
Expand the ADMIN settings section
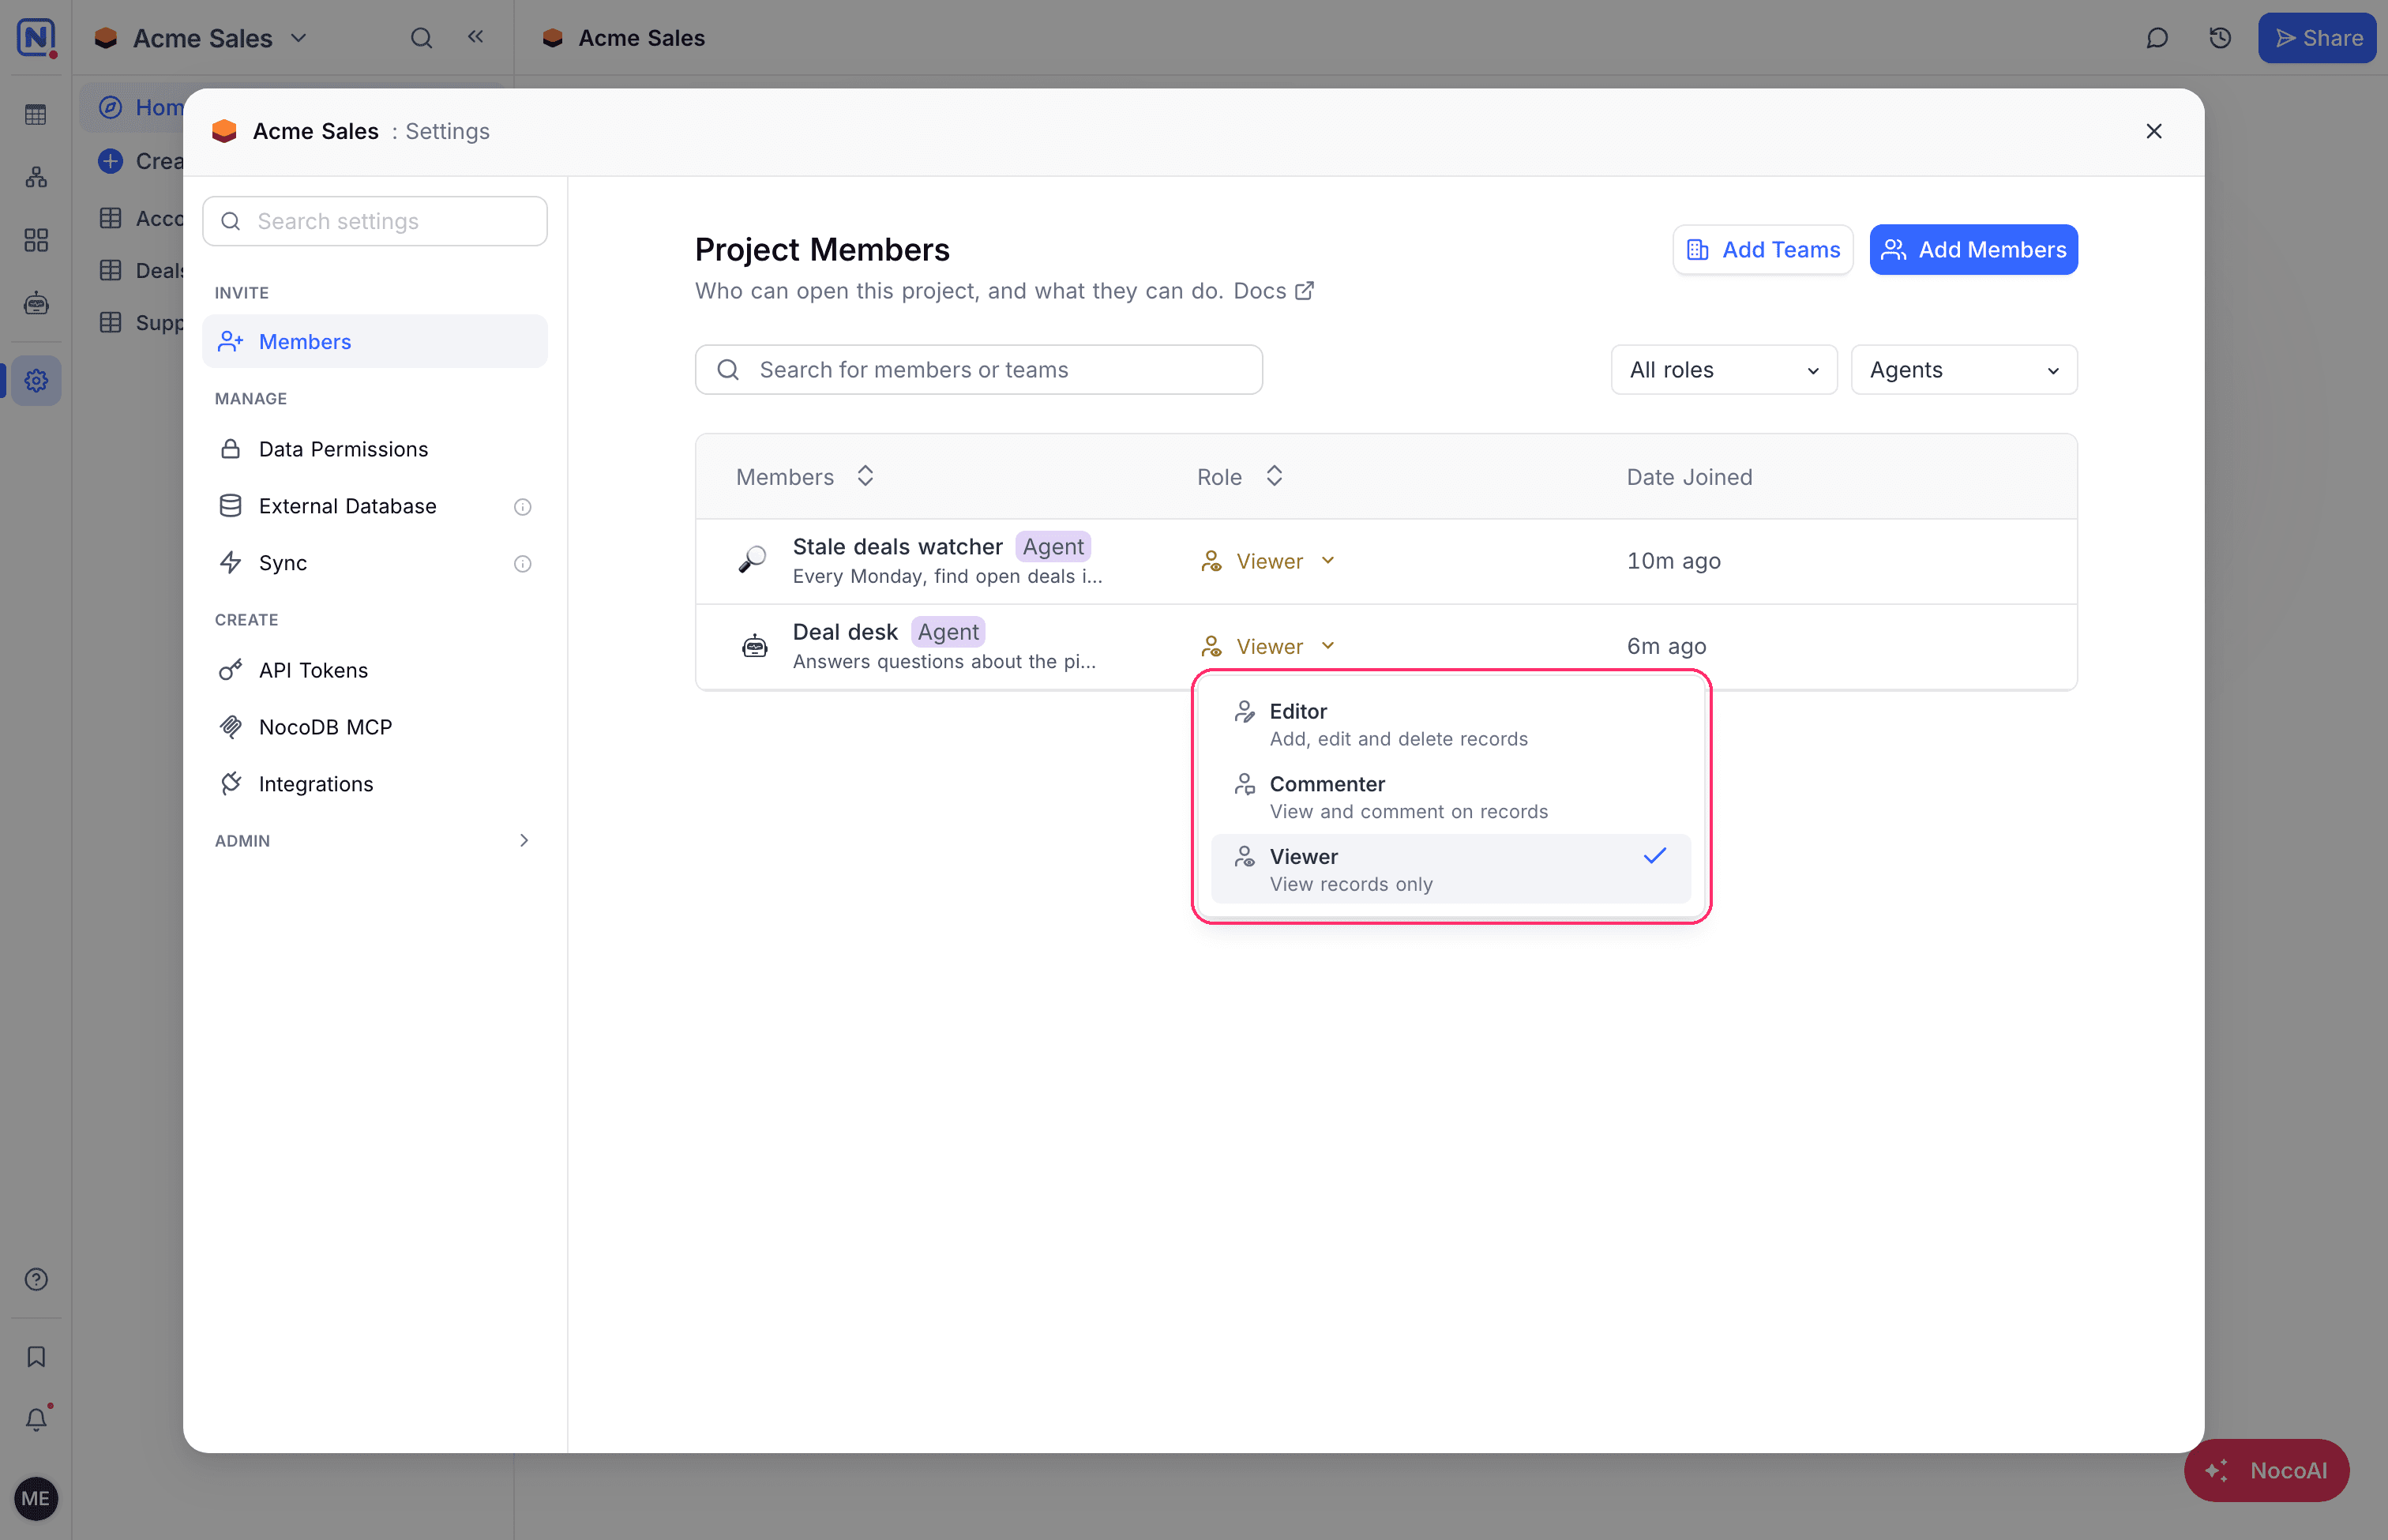(374, 841)
